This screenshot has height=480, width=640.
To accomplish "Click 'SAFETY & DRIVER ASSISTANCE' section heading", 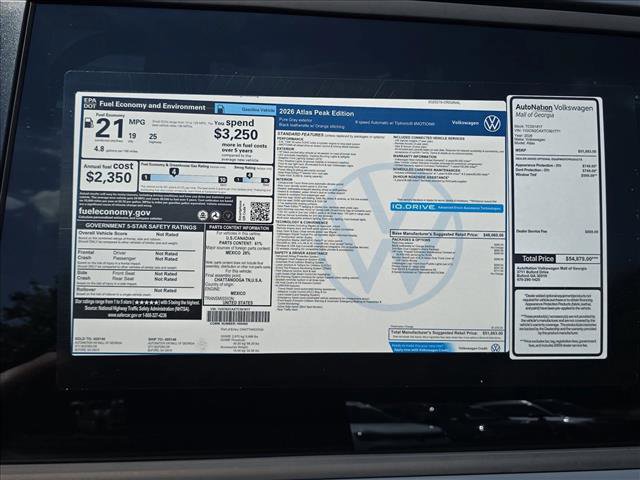I will tap(301, 253).
